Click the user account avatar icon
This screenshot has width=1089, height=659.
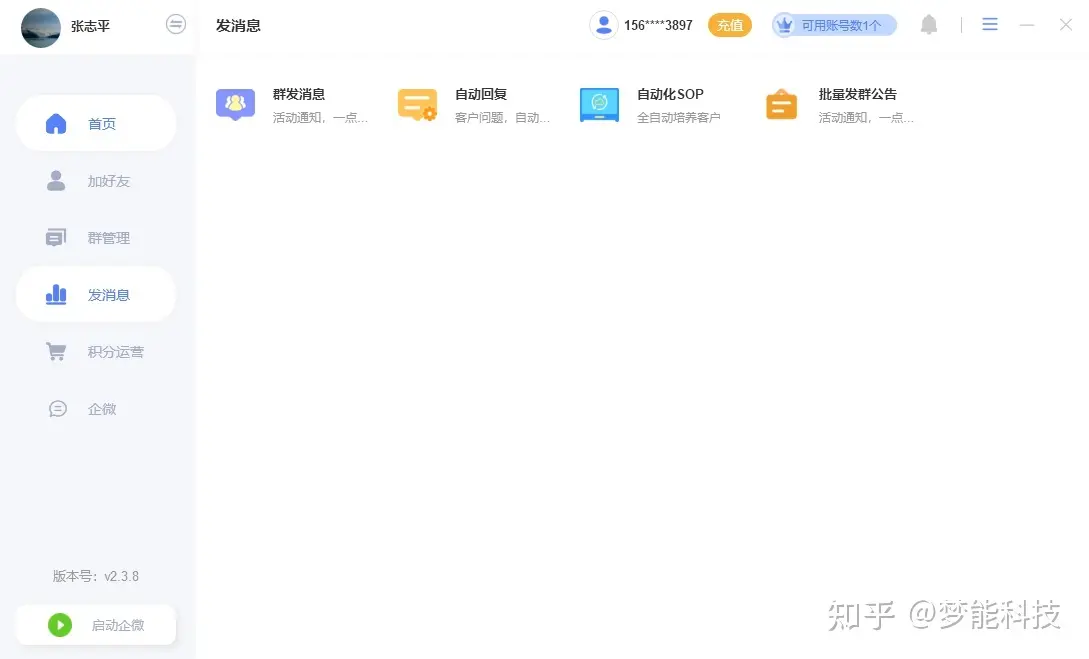[x=603, y=25]
